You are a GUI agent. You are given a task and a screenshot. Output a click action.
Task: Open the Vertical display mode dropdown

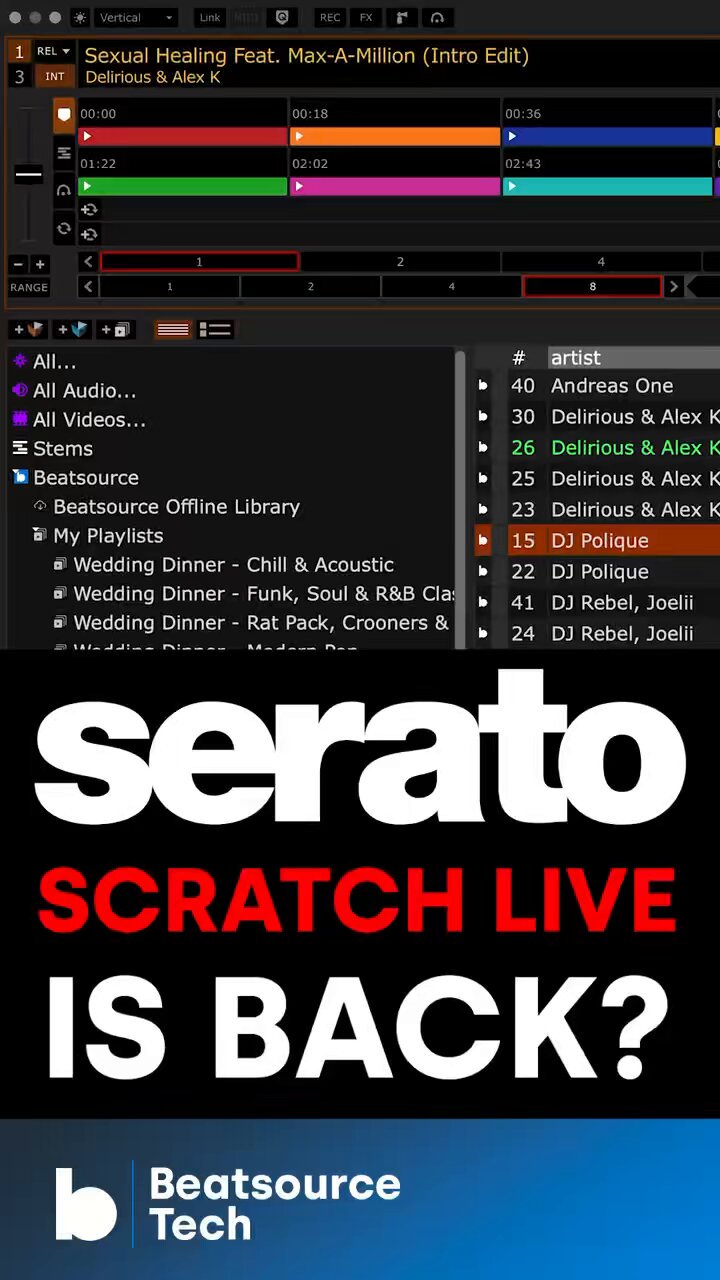136,17
